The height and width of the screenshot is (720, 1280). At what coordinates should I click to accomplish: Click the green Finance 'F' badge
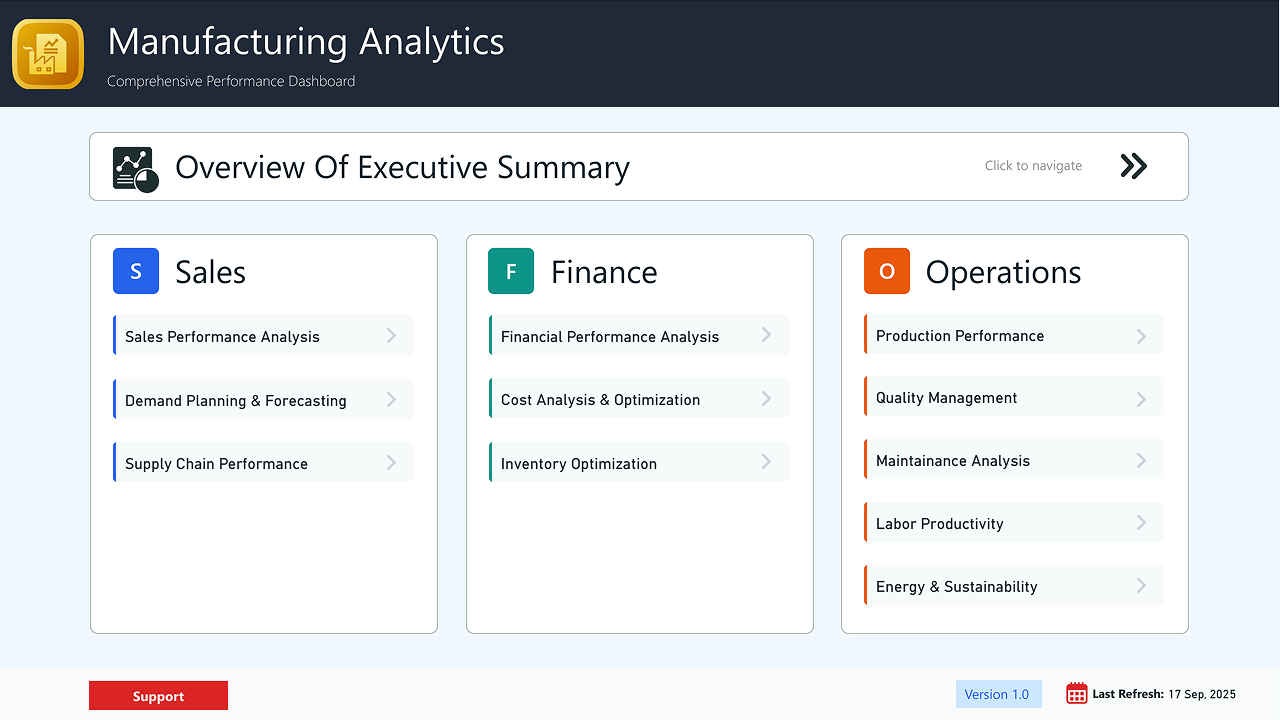(511, 271)
